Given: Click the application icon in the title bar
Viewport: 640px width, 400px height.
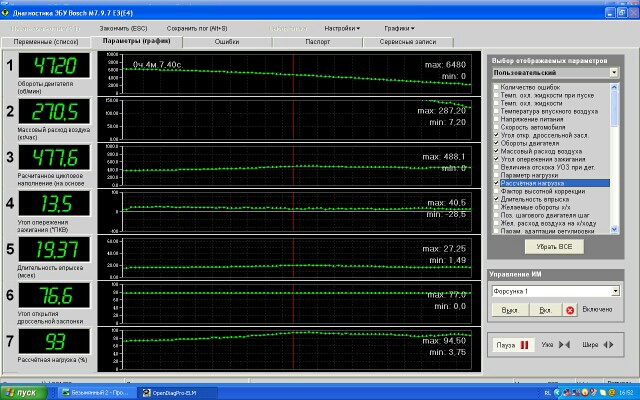Looking at the screenshot, I should tap(5, 13).
